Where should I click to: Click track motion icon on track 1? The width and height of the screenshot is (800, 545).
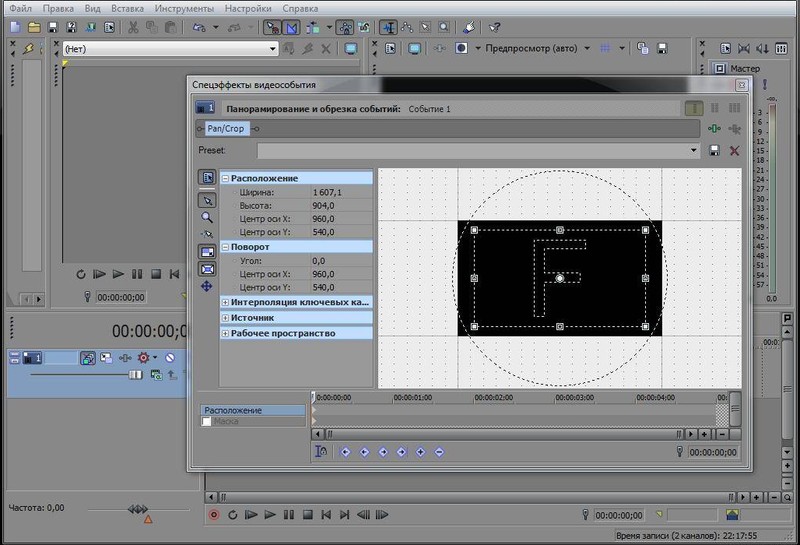pyautogui.click(x=106, y=358)
